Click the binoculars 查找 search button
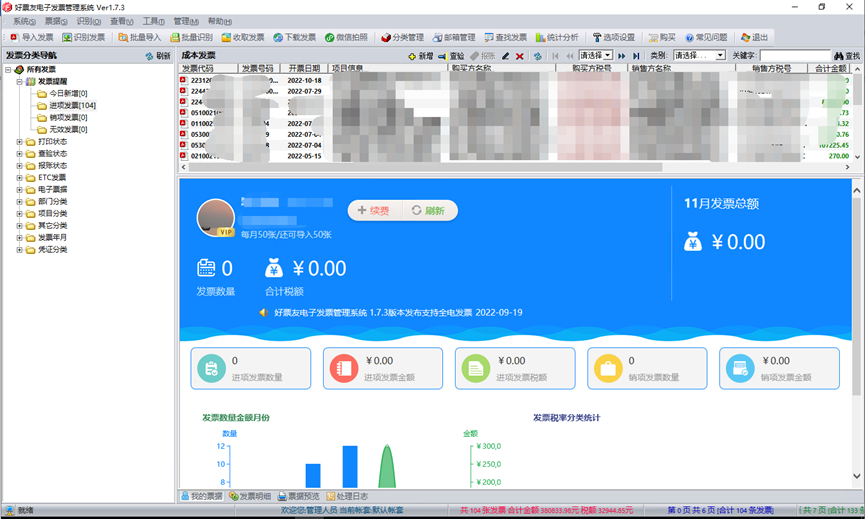Image resolution: width=865 pixels, height=519 pixels. click(x=847, y=56)
